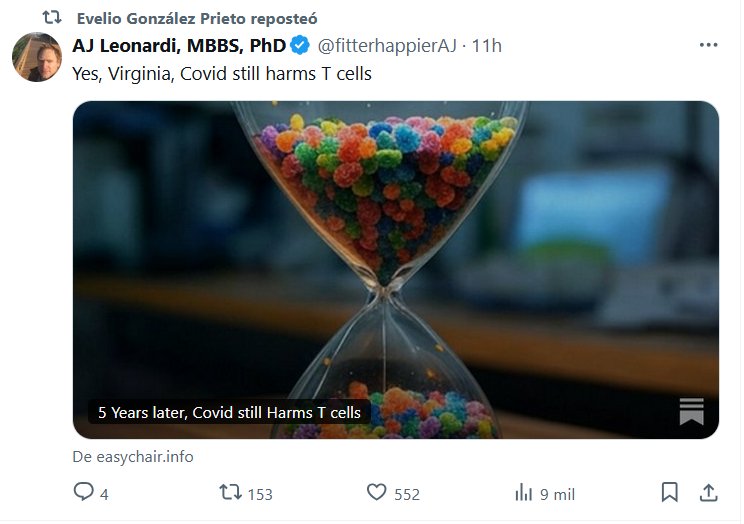Screen dimensions: 744x524
Task: Open view analytics bar chart icon
Action: click(x=523, y=492)
